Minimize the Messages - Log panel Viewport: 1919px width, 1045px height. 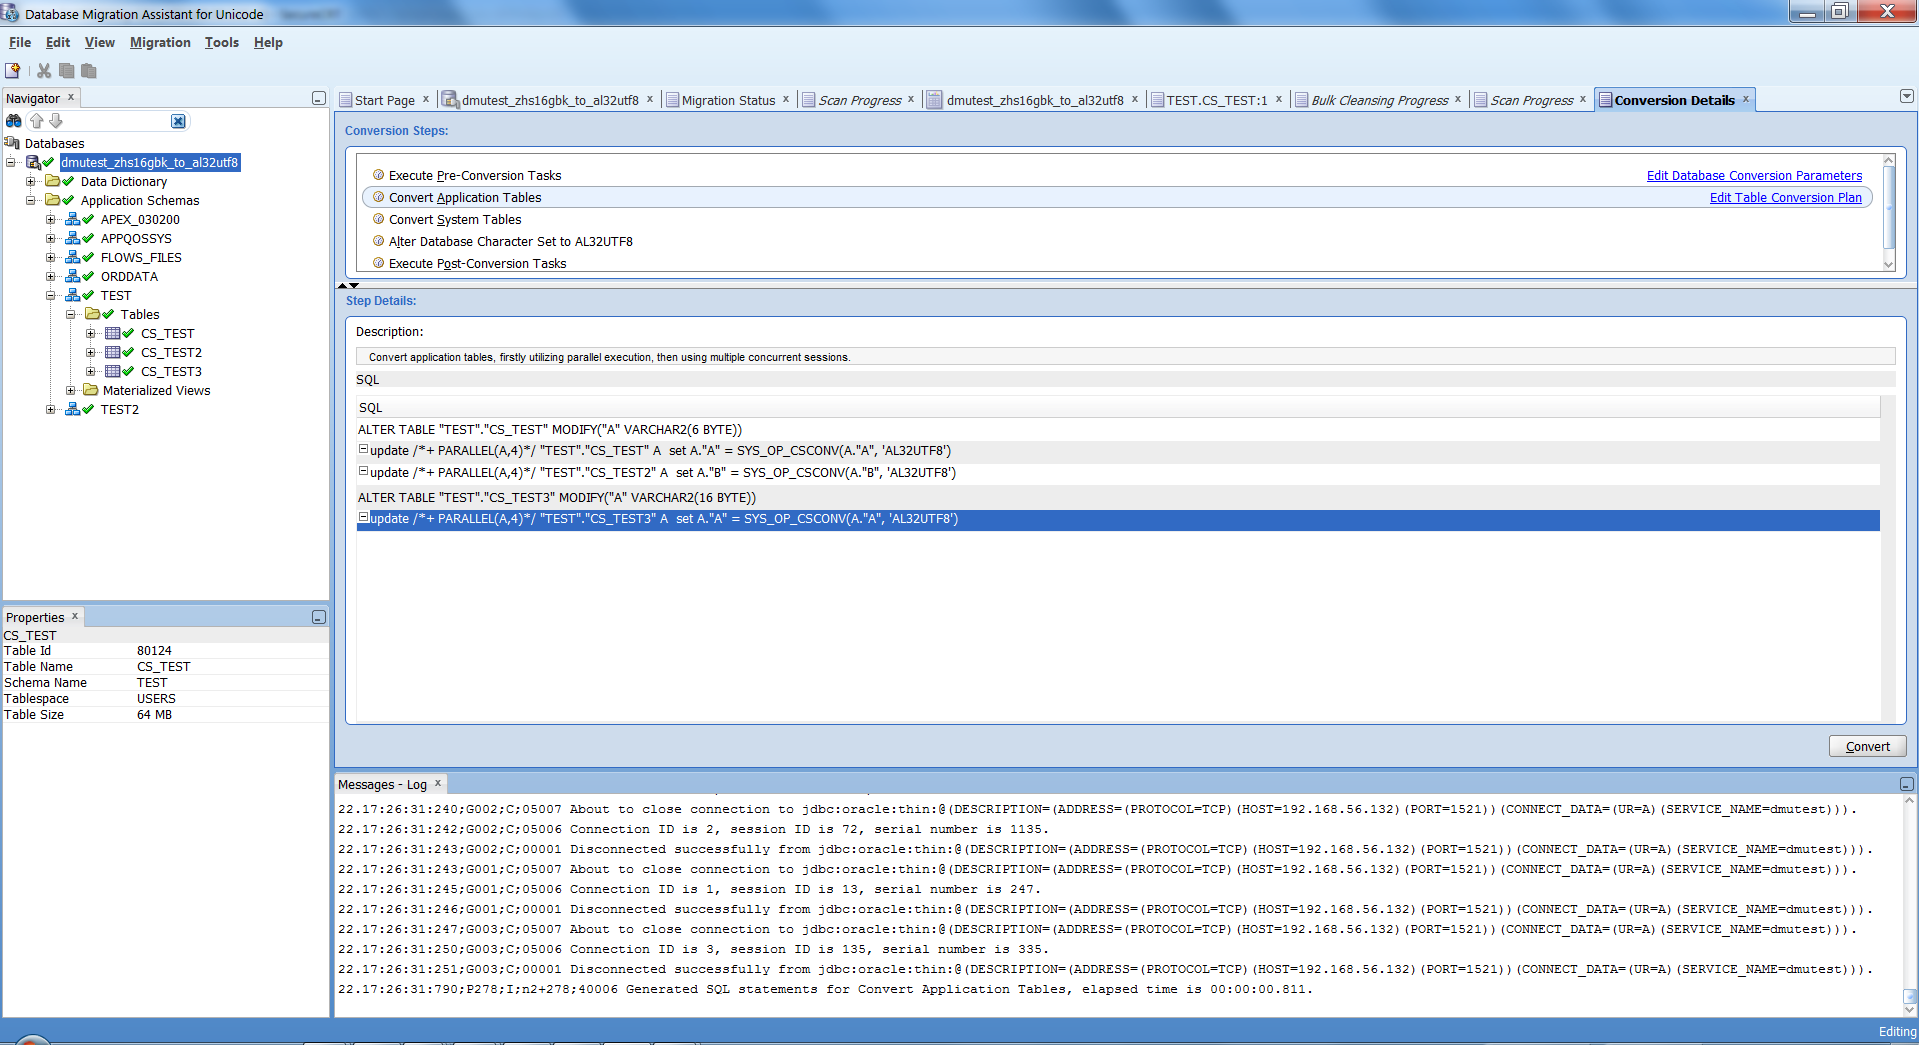coord(1906,784)
